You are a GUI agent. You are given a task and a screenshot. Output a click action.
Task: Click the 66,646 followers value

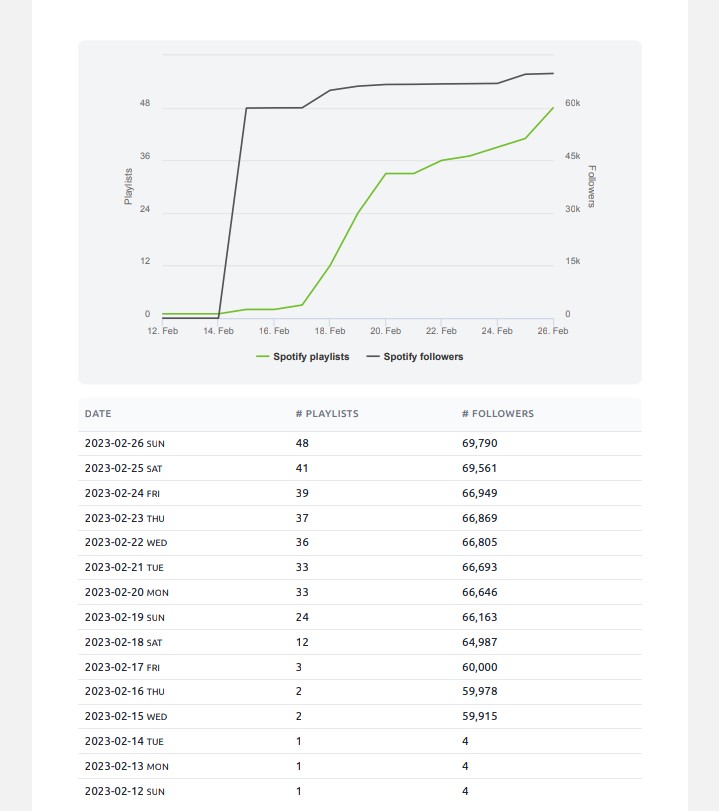pos(480,592)
